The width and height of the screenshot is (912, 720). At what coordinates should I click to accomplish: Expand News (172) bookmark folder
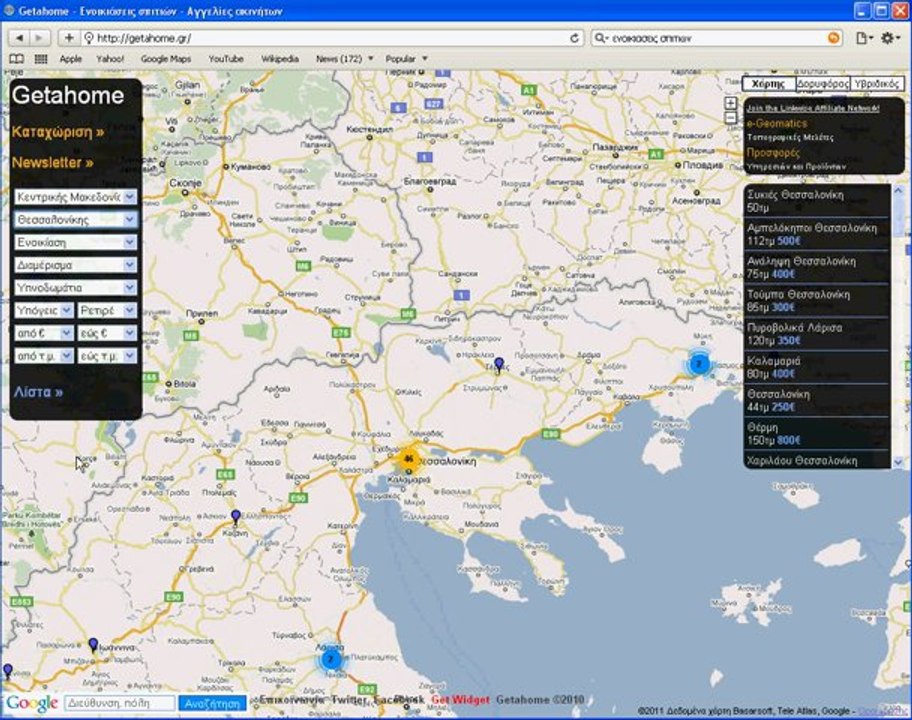coord(344,59)
